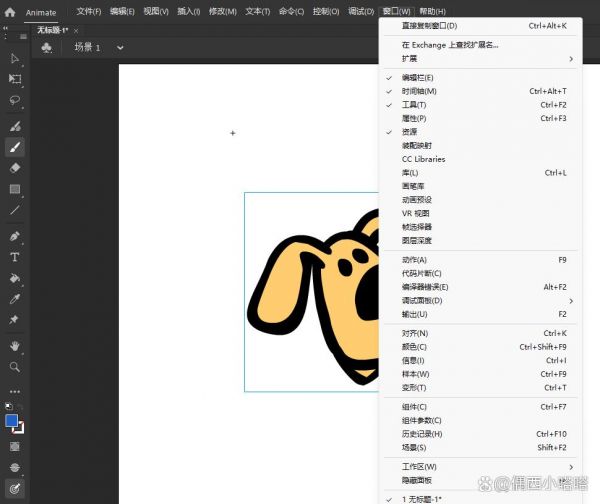Open CC Libraries panel from menu
Image resolution: width=600 pixels, height=504 pixels.
coord(423,159)
